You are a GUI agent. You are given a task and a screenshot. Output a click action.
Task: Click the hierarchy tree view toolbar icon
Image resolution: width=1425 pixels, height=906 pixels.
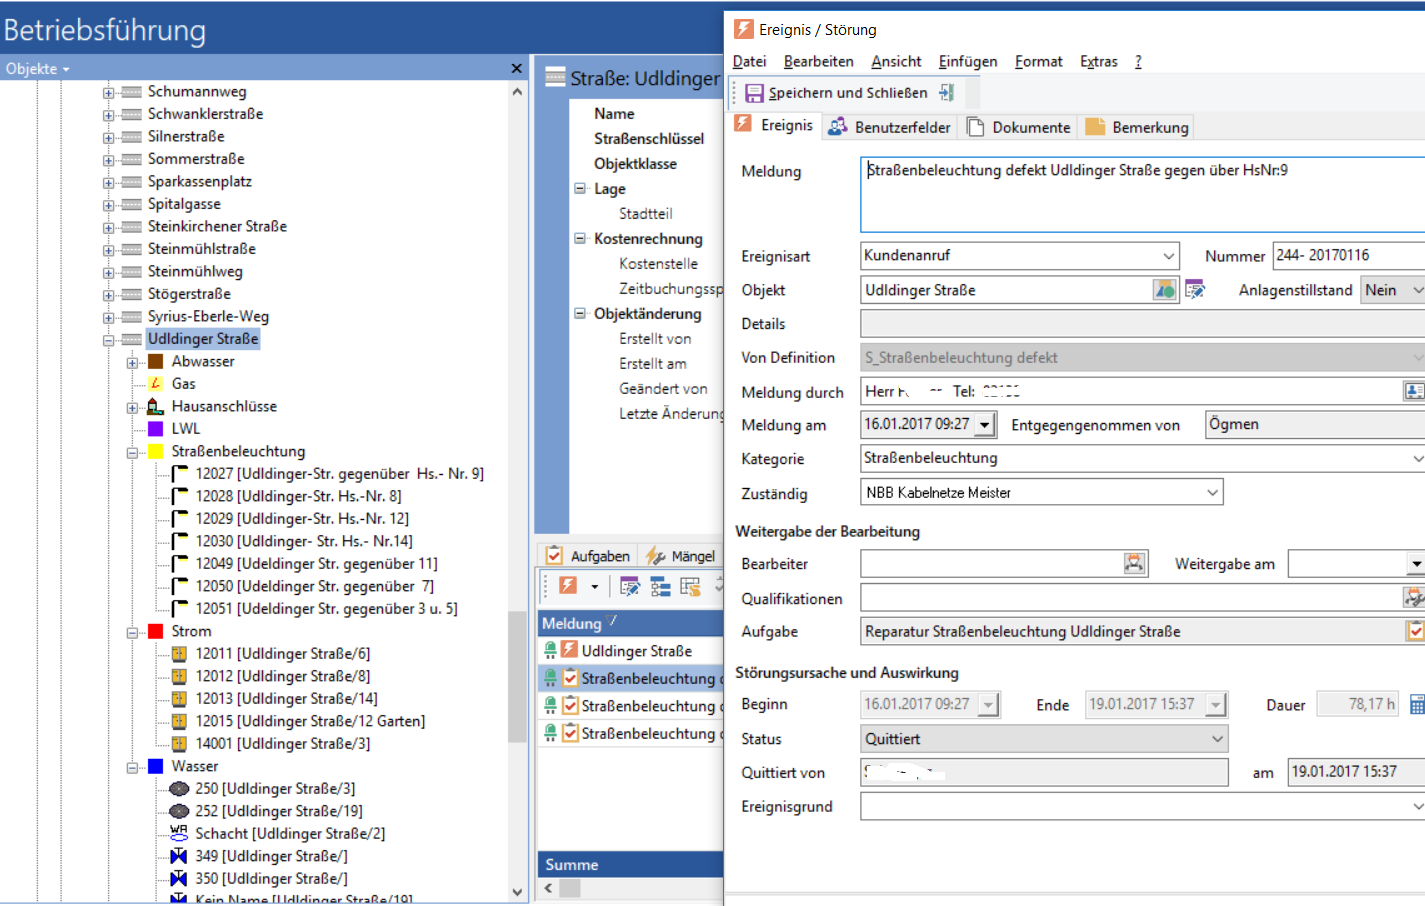point(660,586)
